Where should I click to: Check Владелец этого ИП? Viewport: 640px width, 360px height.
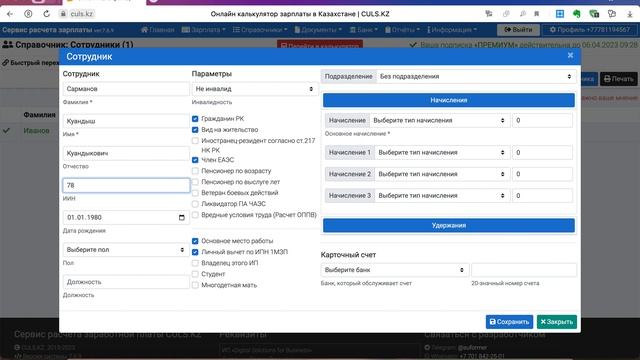(x=195, y=263)
